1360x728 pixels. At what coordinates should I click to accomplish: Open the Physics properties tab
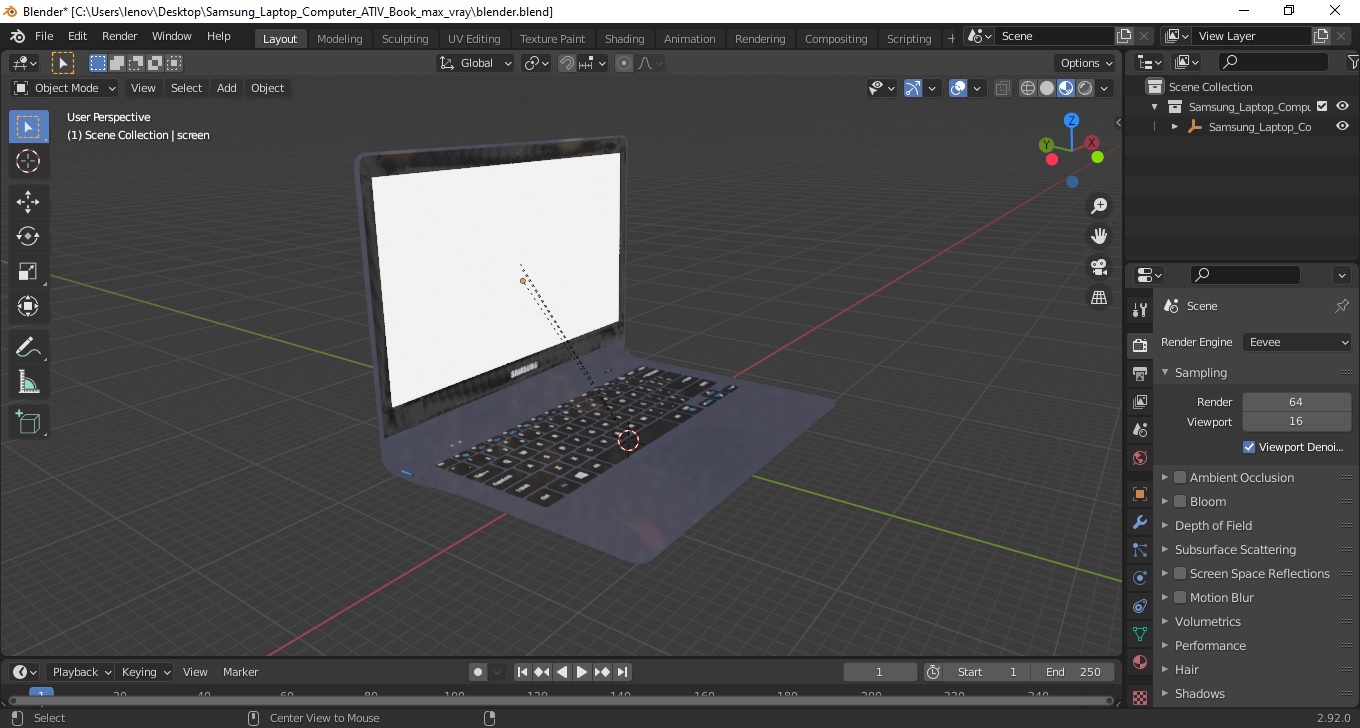[1139, 578]
